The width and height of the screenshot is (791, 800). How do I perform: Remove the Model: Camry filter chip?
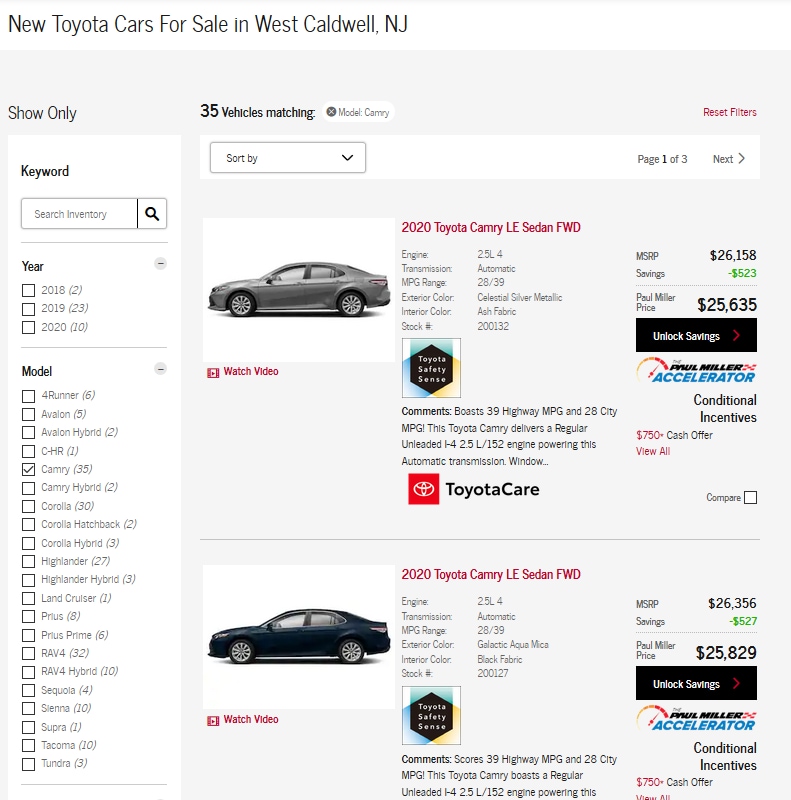pos(331,112)
